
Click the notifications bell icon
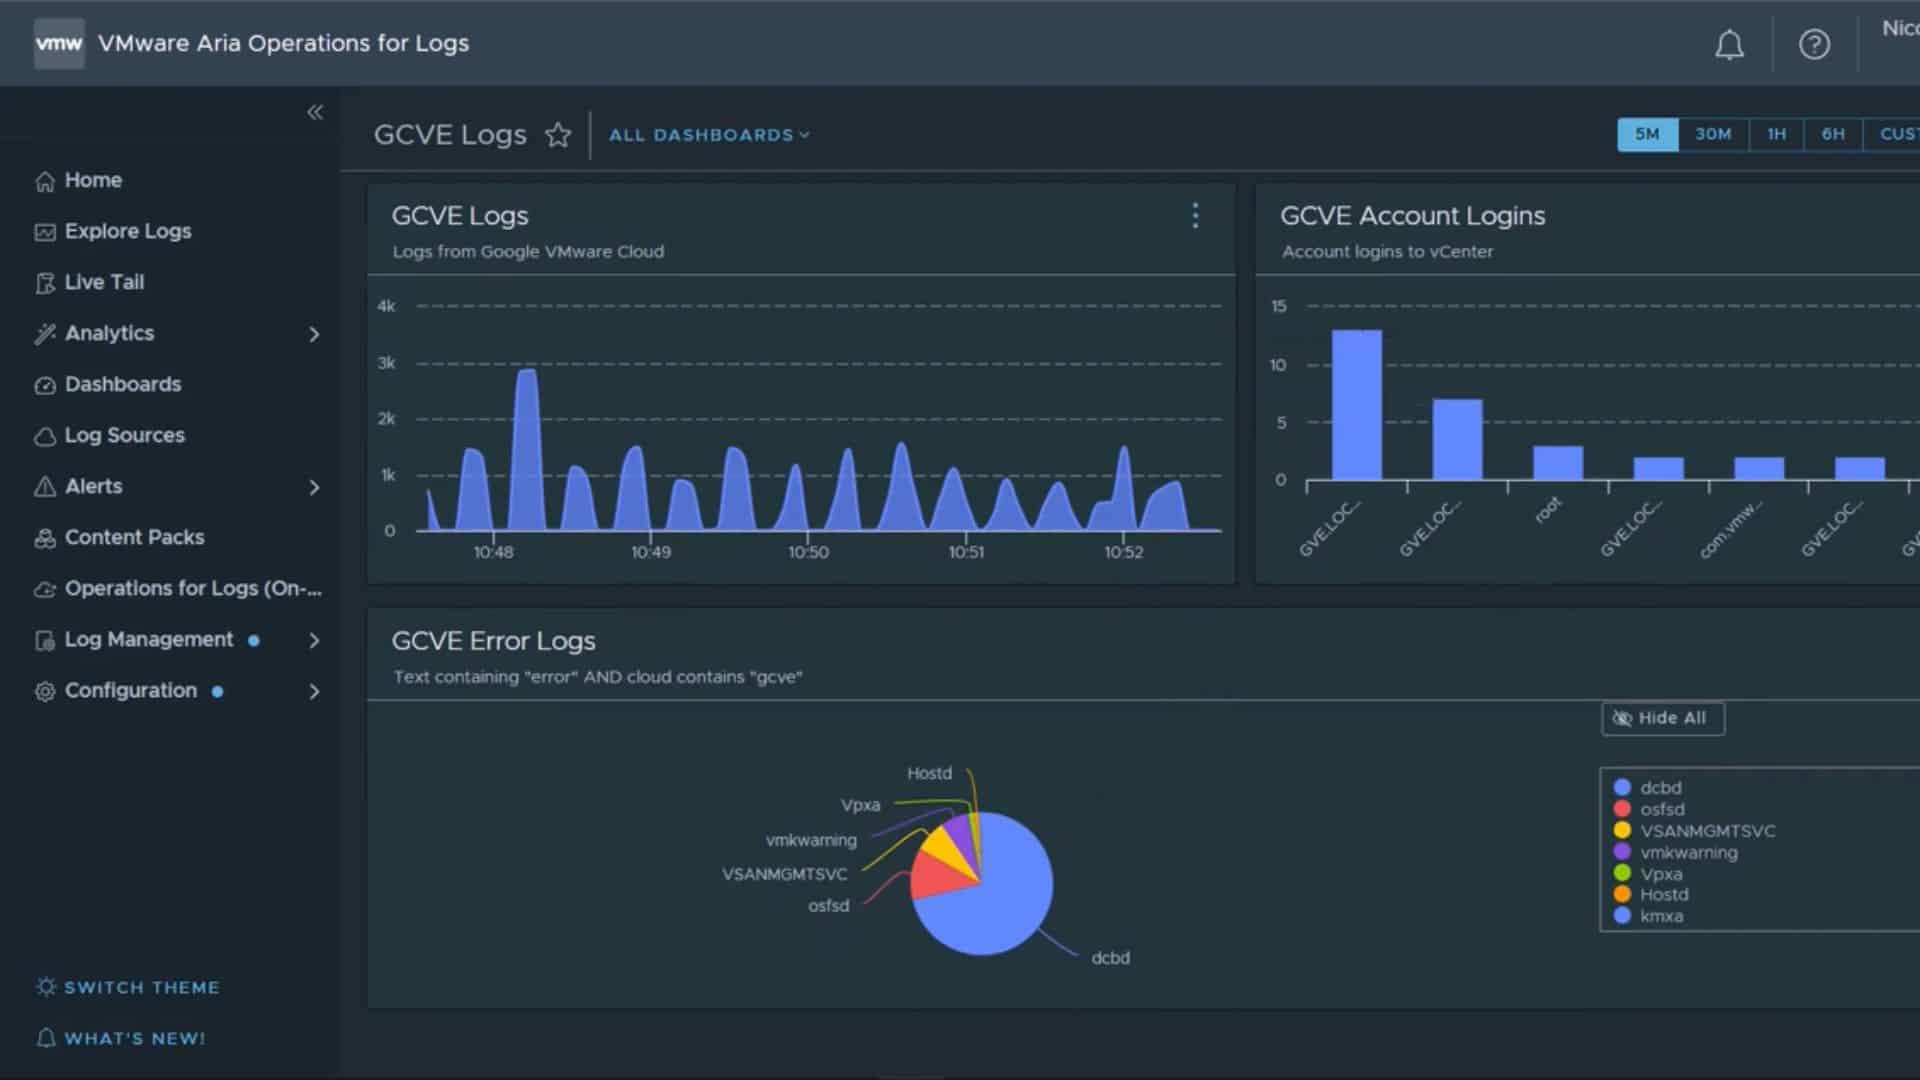(1729, 45)
